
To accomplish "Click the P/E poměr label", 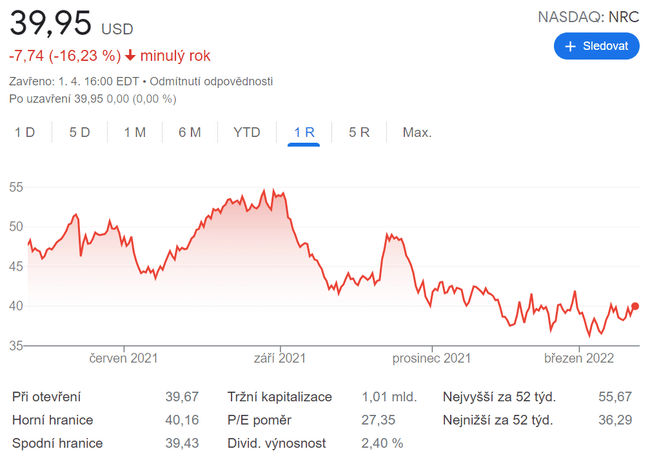I will tap(260, 420).
